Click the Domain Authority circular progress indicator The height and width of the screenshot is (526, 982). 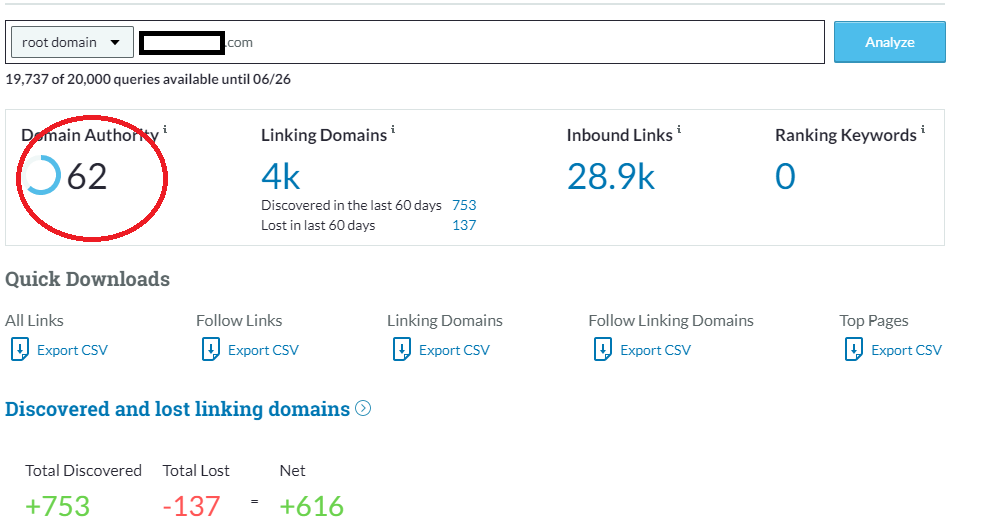42,176
